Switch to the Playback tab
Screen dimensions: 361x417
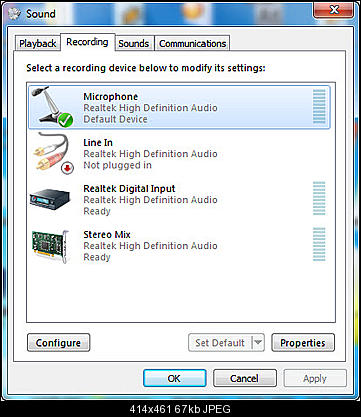click(37, 43)
